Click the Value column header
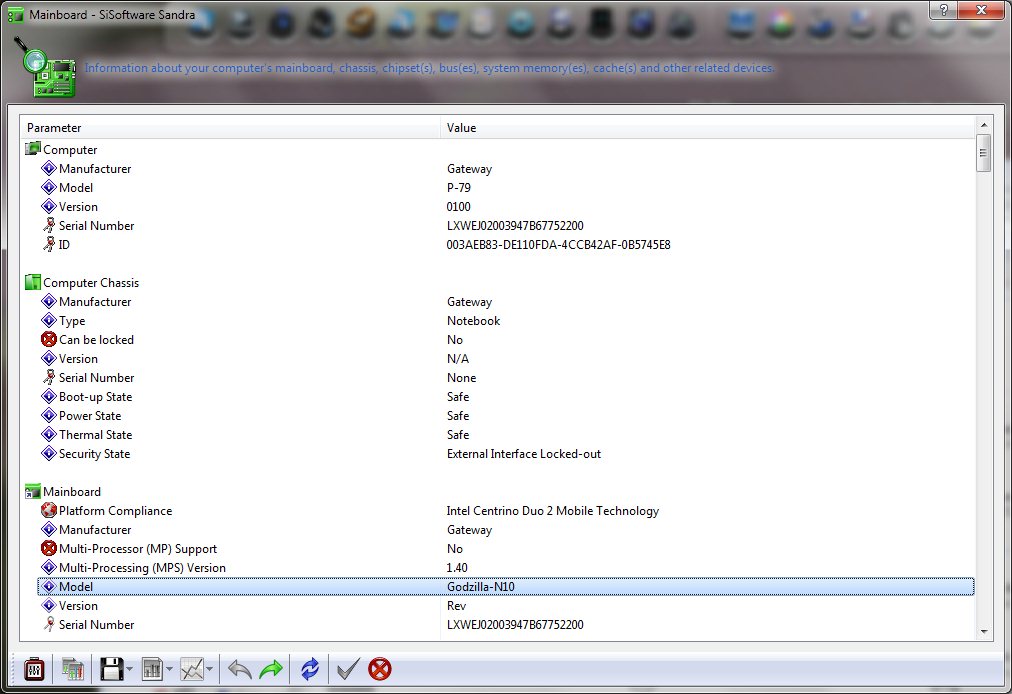Viewport: 1012px width, 694px height. (x=708, y=128)
